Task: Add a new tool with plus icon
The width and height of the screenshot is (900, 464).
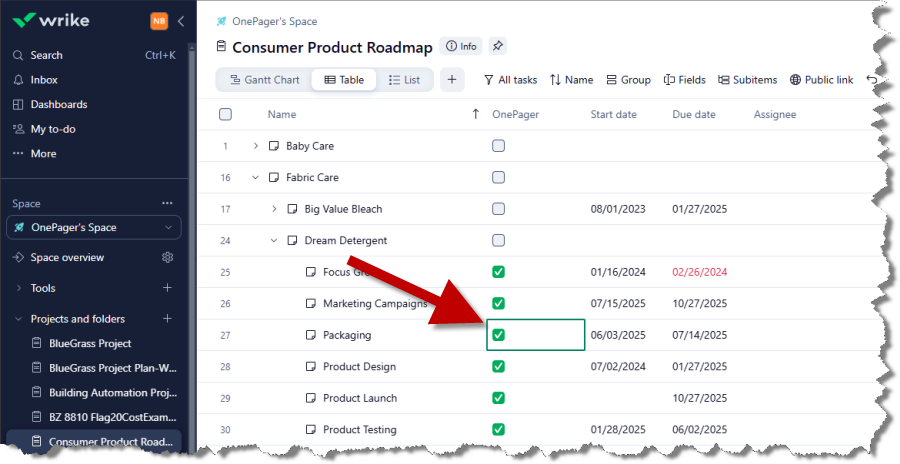Action: 168,288
